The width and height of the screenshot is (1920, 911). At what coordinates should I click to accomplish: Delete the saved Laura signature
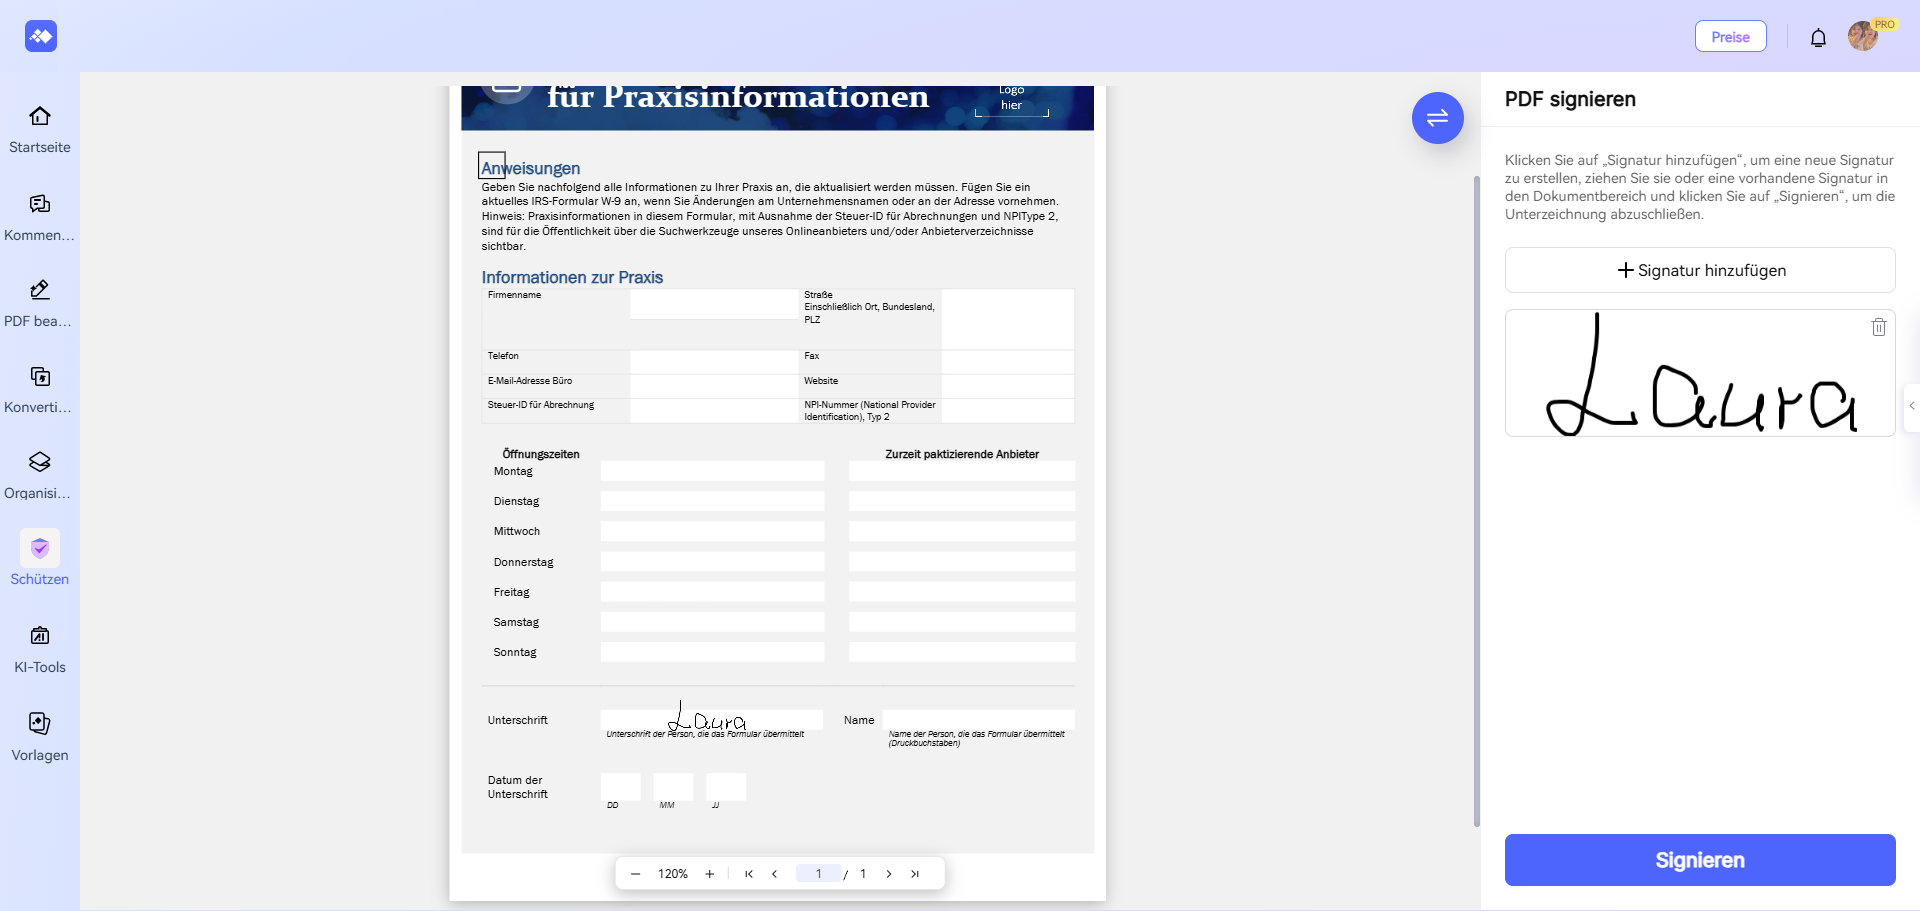1879,327
